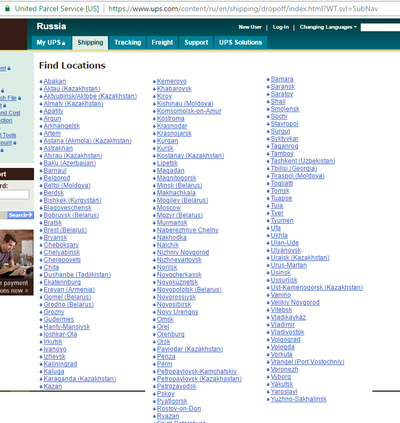
Task: Open the Karaganda (Kazakhstan) link
Action: coord(80,379)
